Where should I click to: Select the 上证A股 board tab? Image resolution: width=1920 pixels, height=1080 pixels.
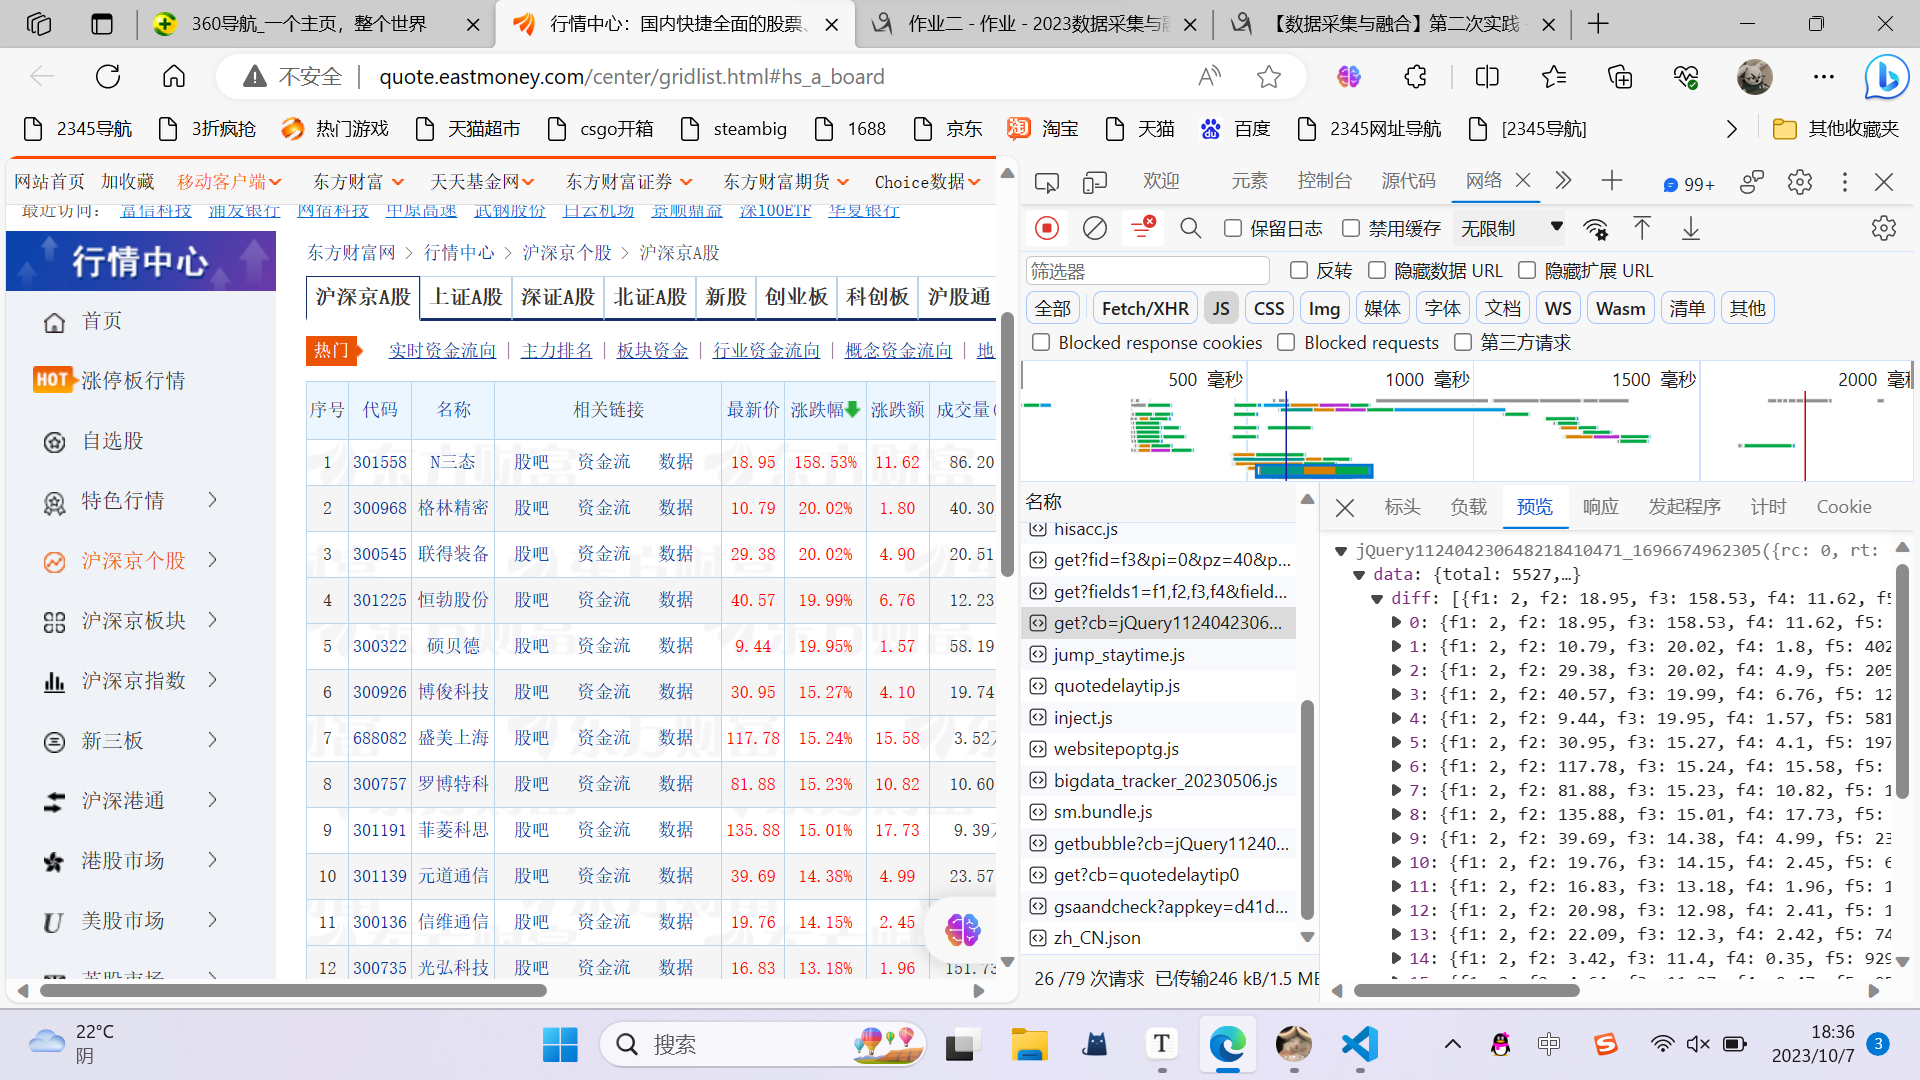click(466, 297)
